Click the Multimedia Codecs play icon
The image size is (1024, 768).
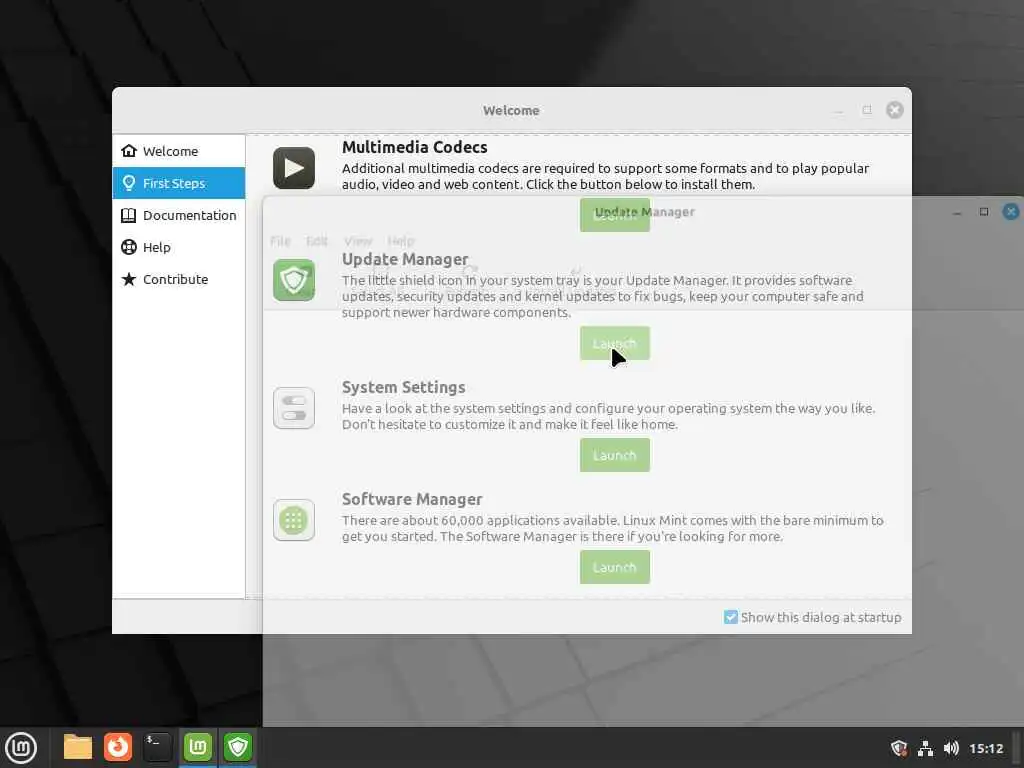293,168
